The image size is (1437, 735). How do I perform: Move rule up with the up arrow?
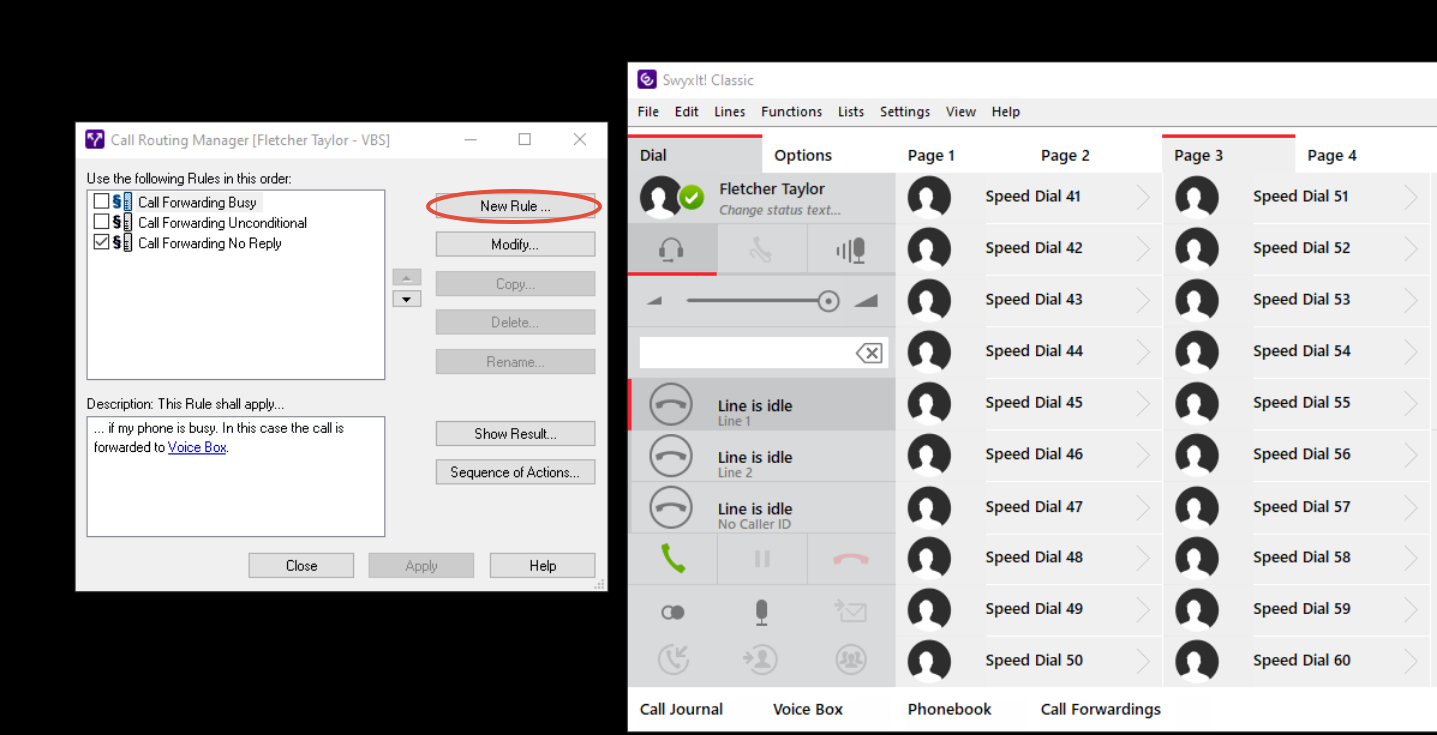pos(406,277)
